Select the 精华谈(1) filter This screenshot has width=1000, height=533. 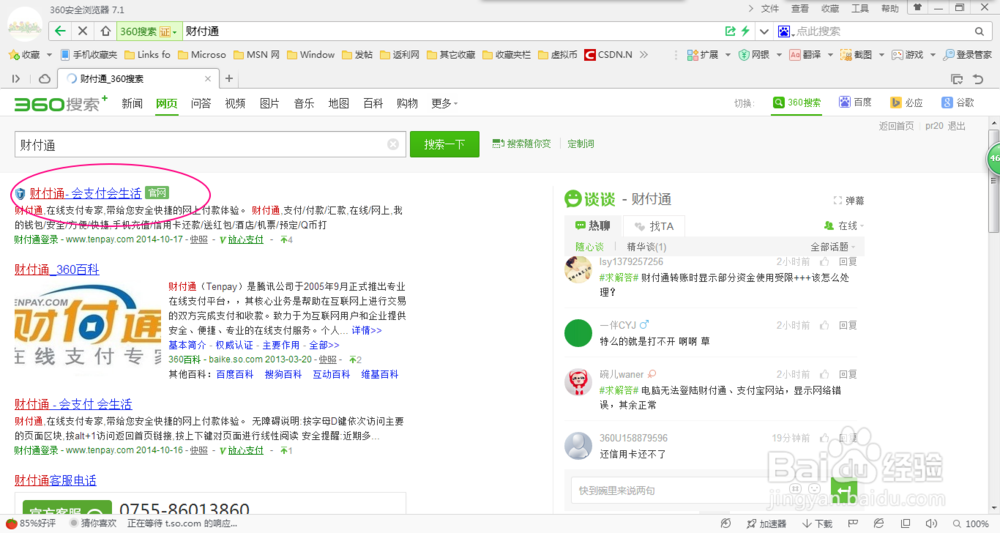[647, 247]
